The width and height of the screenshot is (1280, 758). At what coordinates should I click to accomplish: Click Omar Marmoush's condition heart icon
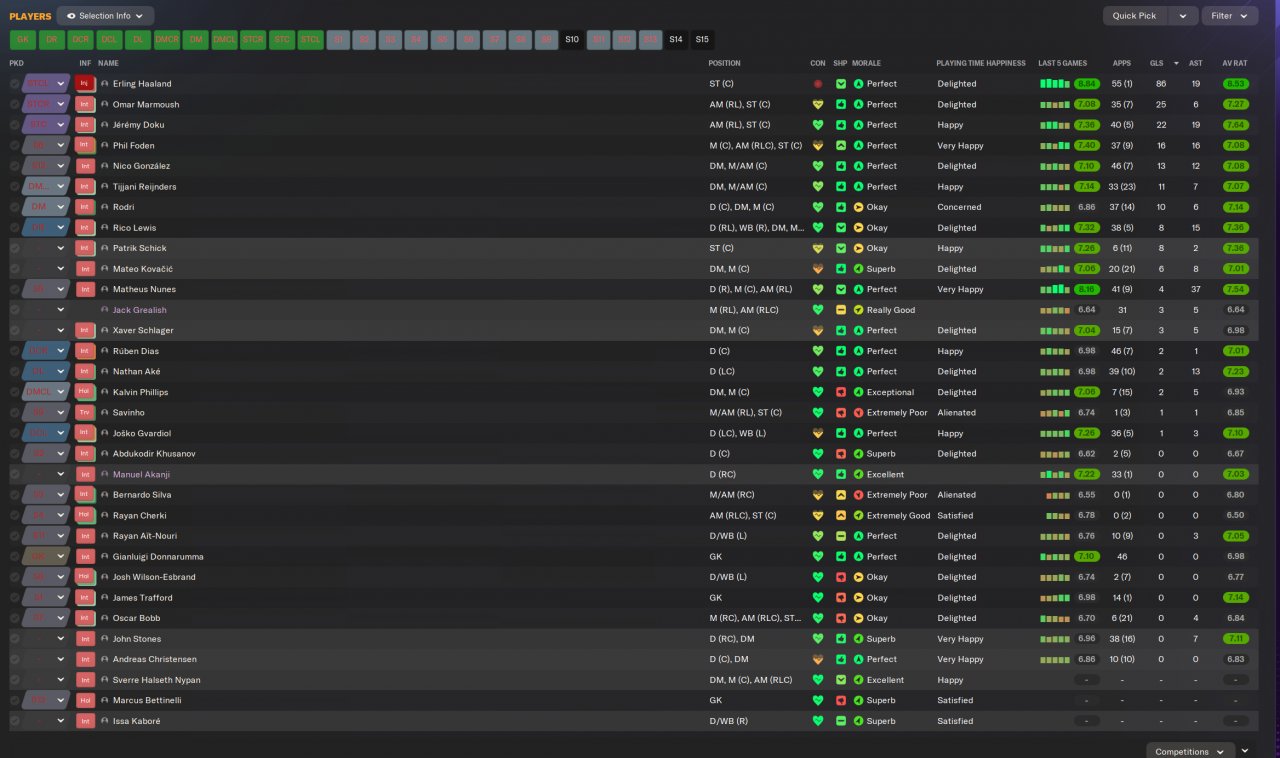tap(818, 104)
